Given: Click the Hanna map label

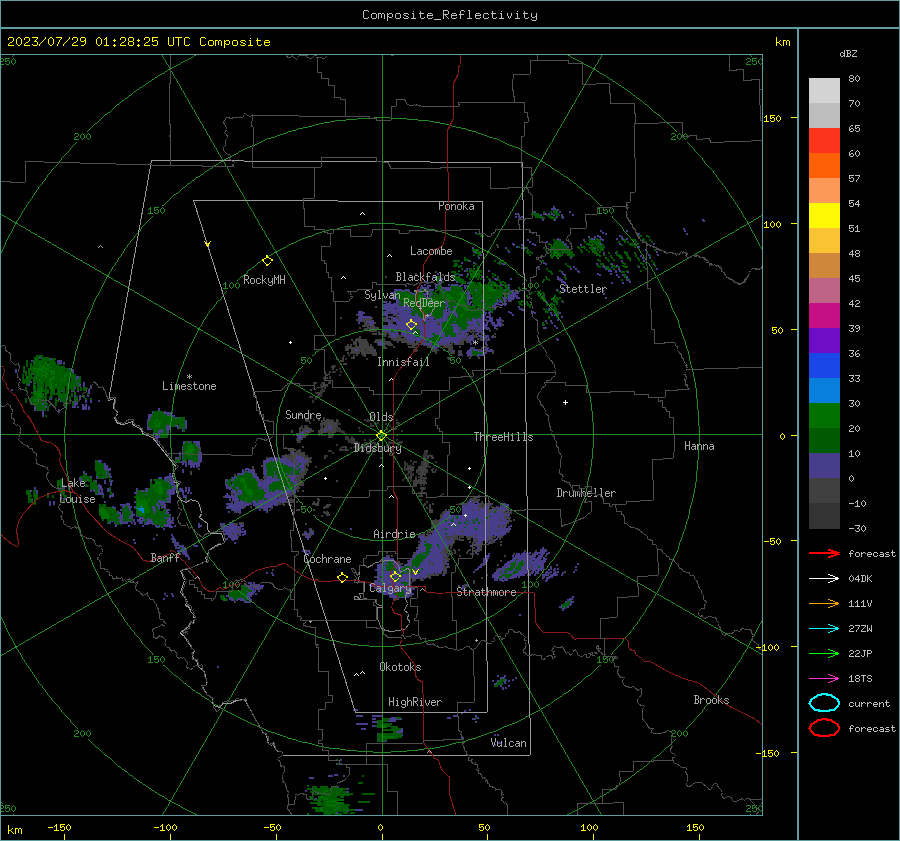Looking at the screenshot, I should pyautogui.click(x=699, y=446).
